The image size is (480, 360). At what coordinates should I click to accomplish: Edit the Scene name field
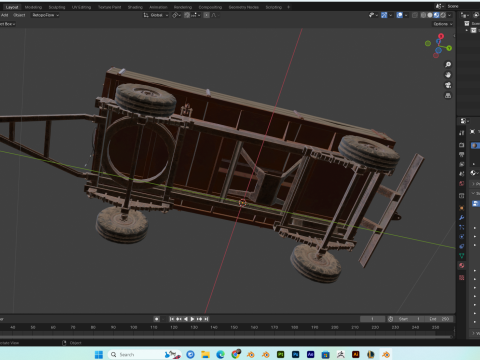click(x=463, y=6)
